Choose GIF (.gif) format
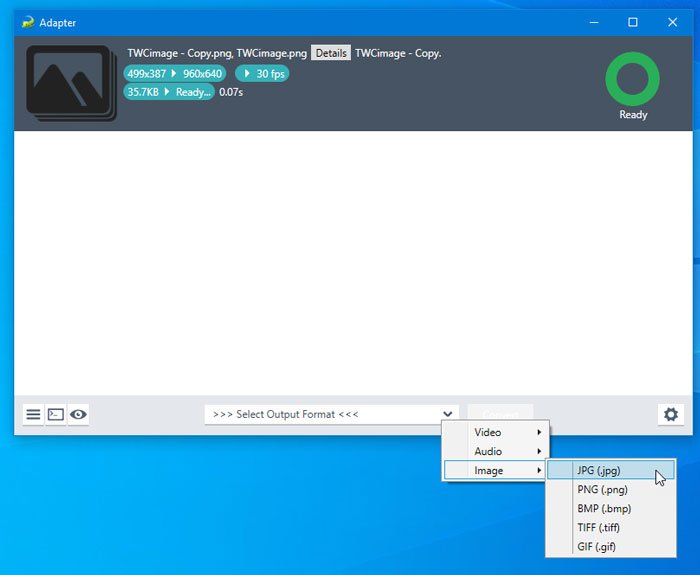Screen dimensions: 700x575 click(x=611, y=546)
